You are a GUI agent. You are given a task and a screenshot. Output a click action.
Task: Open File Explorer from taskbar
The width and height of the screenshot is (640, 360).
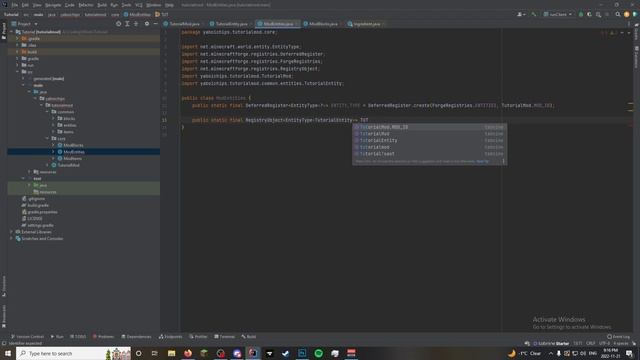pos(171,353)
